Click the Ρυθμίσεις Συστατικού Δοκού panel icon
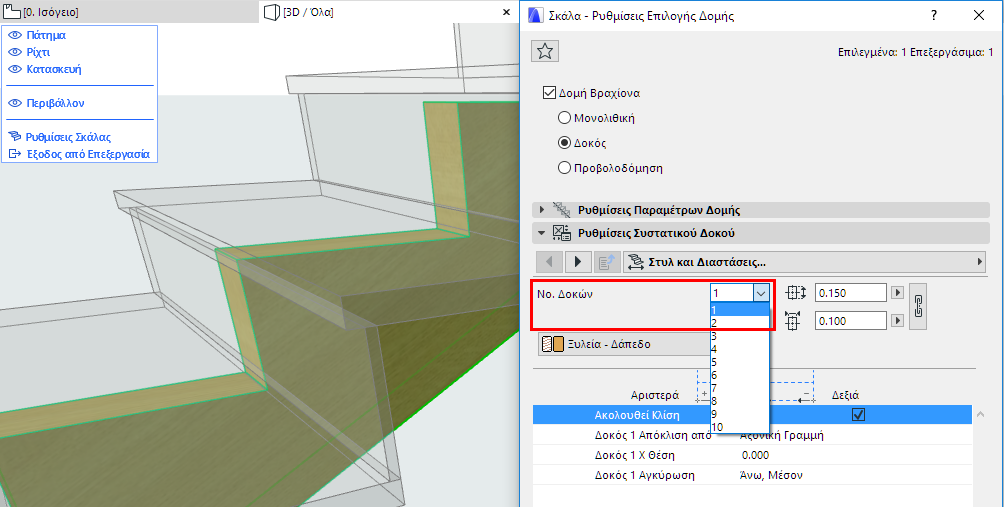Screen dimensions: 1004x507 [562, 233]
